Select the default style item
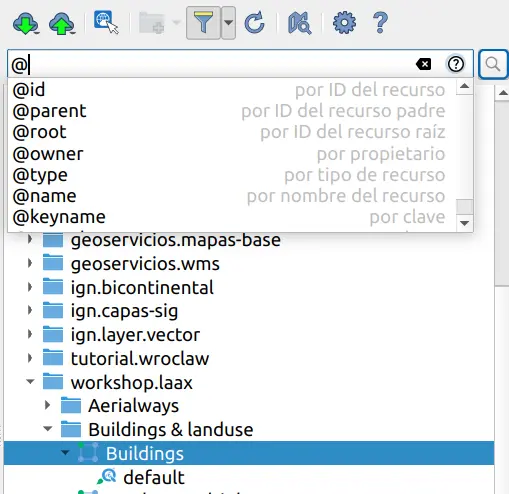Viewport: 509px width, 494px height. tap(154, 477)
